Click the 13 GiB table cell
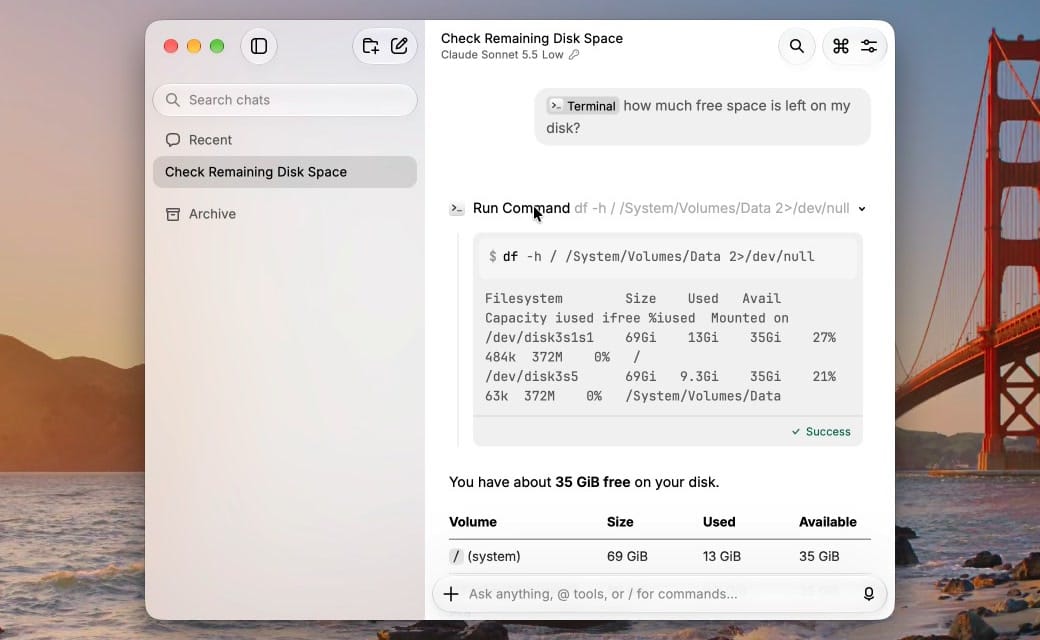Viewport: 1040px width, 640px height. pyautogui.click(x=722, y=556)
